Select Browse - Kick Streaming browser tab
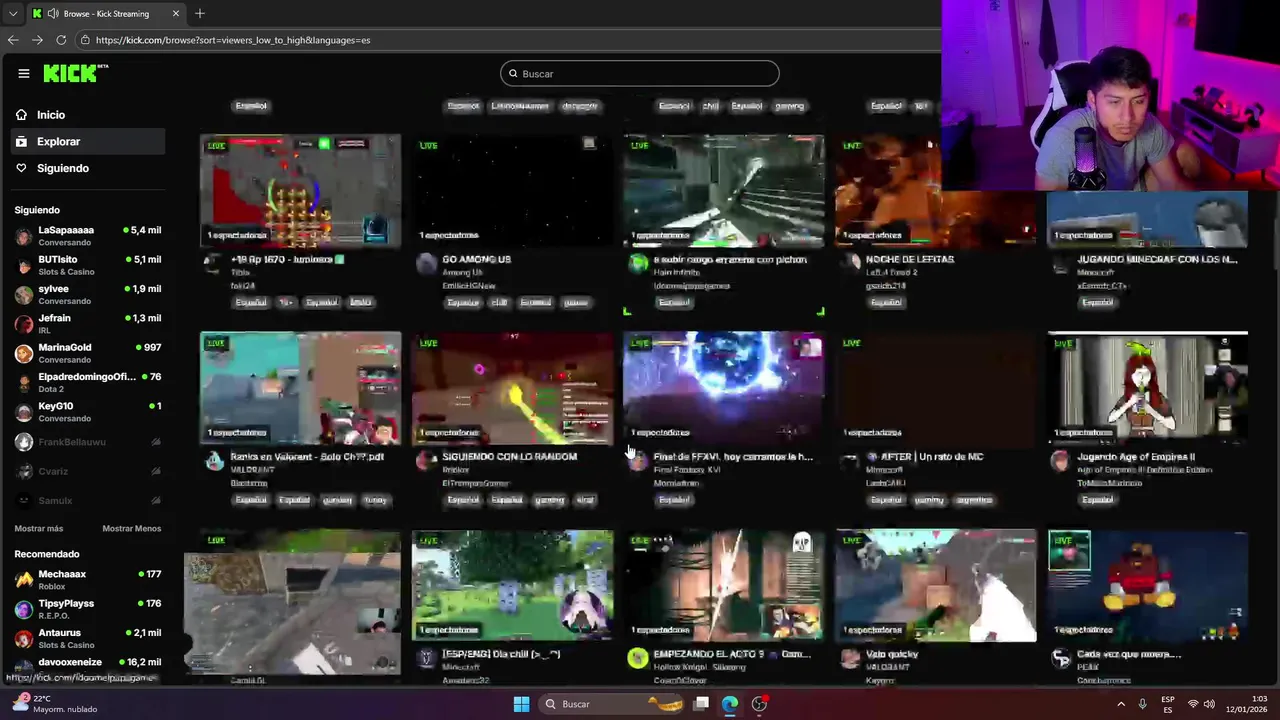1280x720 pixels. [x=105, y=13]
